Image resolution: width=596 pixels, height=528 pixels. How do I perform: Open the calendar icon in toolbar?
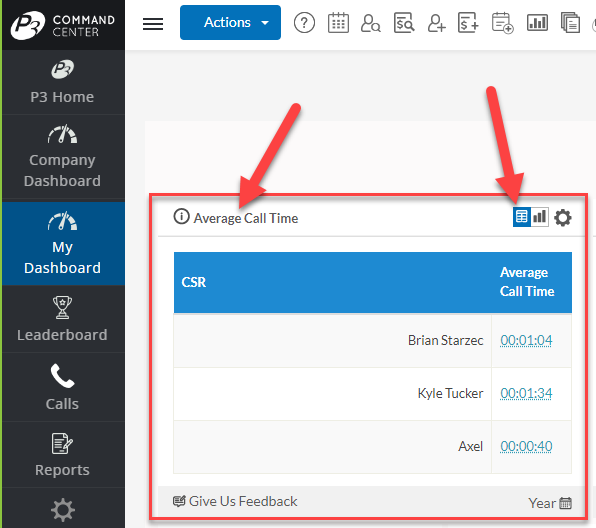click(x=338, y=23)
